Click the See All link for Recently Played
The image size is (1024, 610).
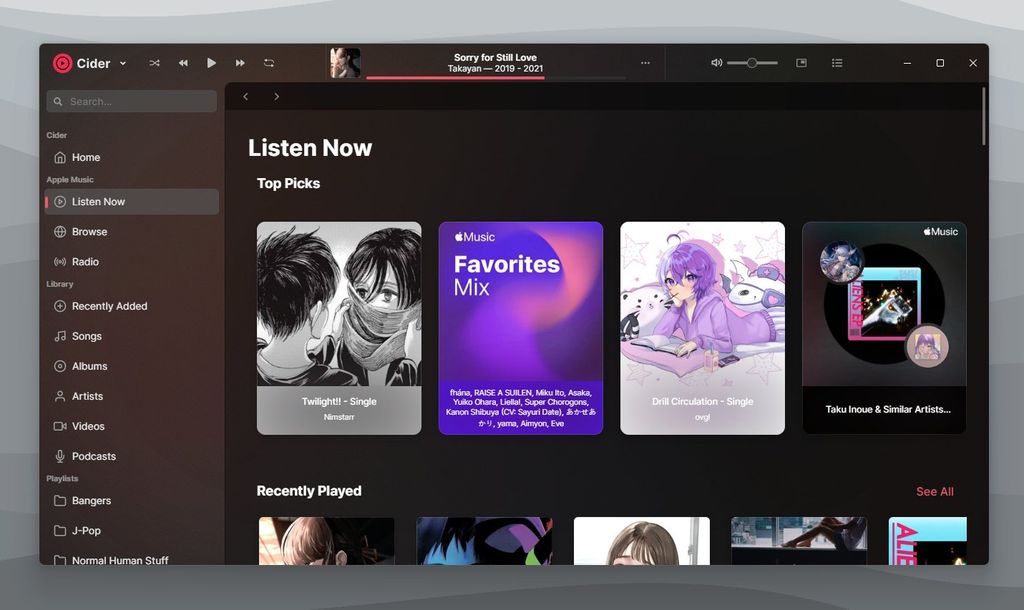pyautogui.click(x=934, y=491)
